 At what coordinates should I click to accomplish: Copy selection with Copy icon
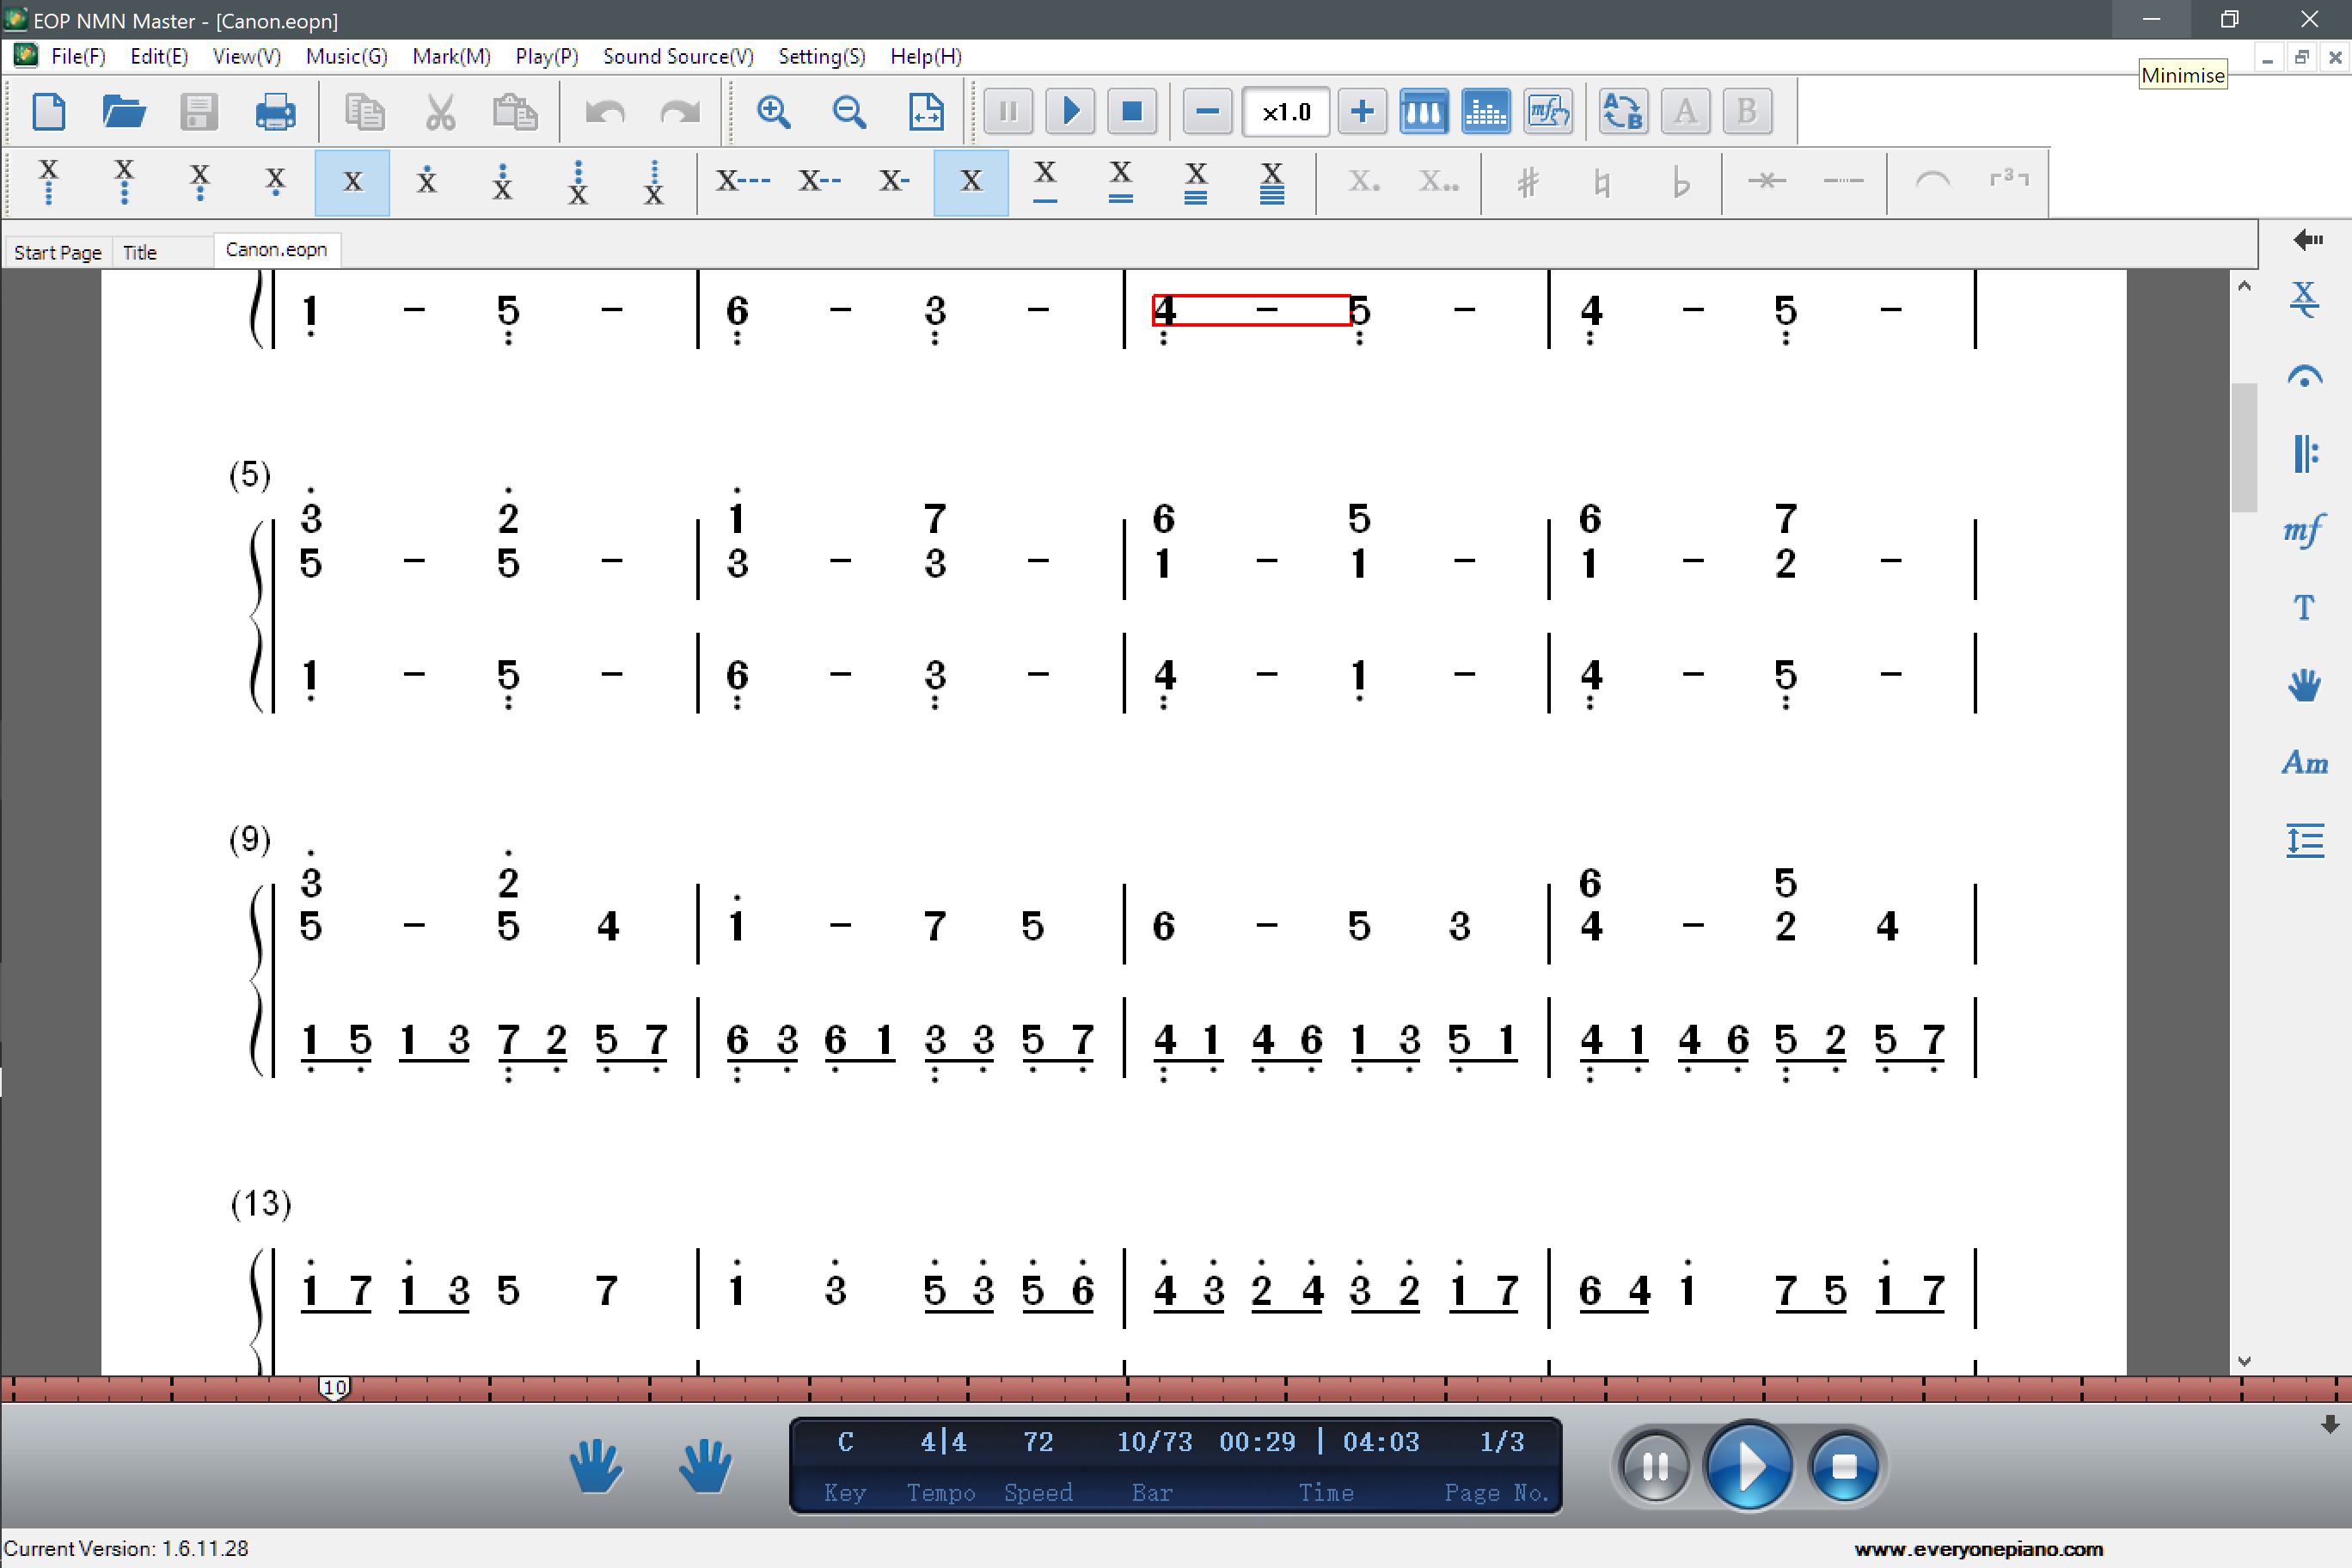click(364, 111)
